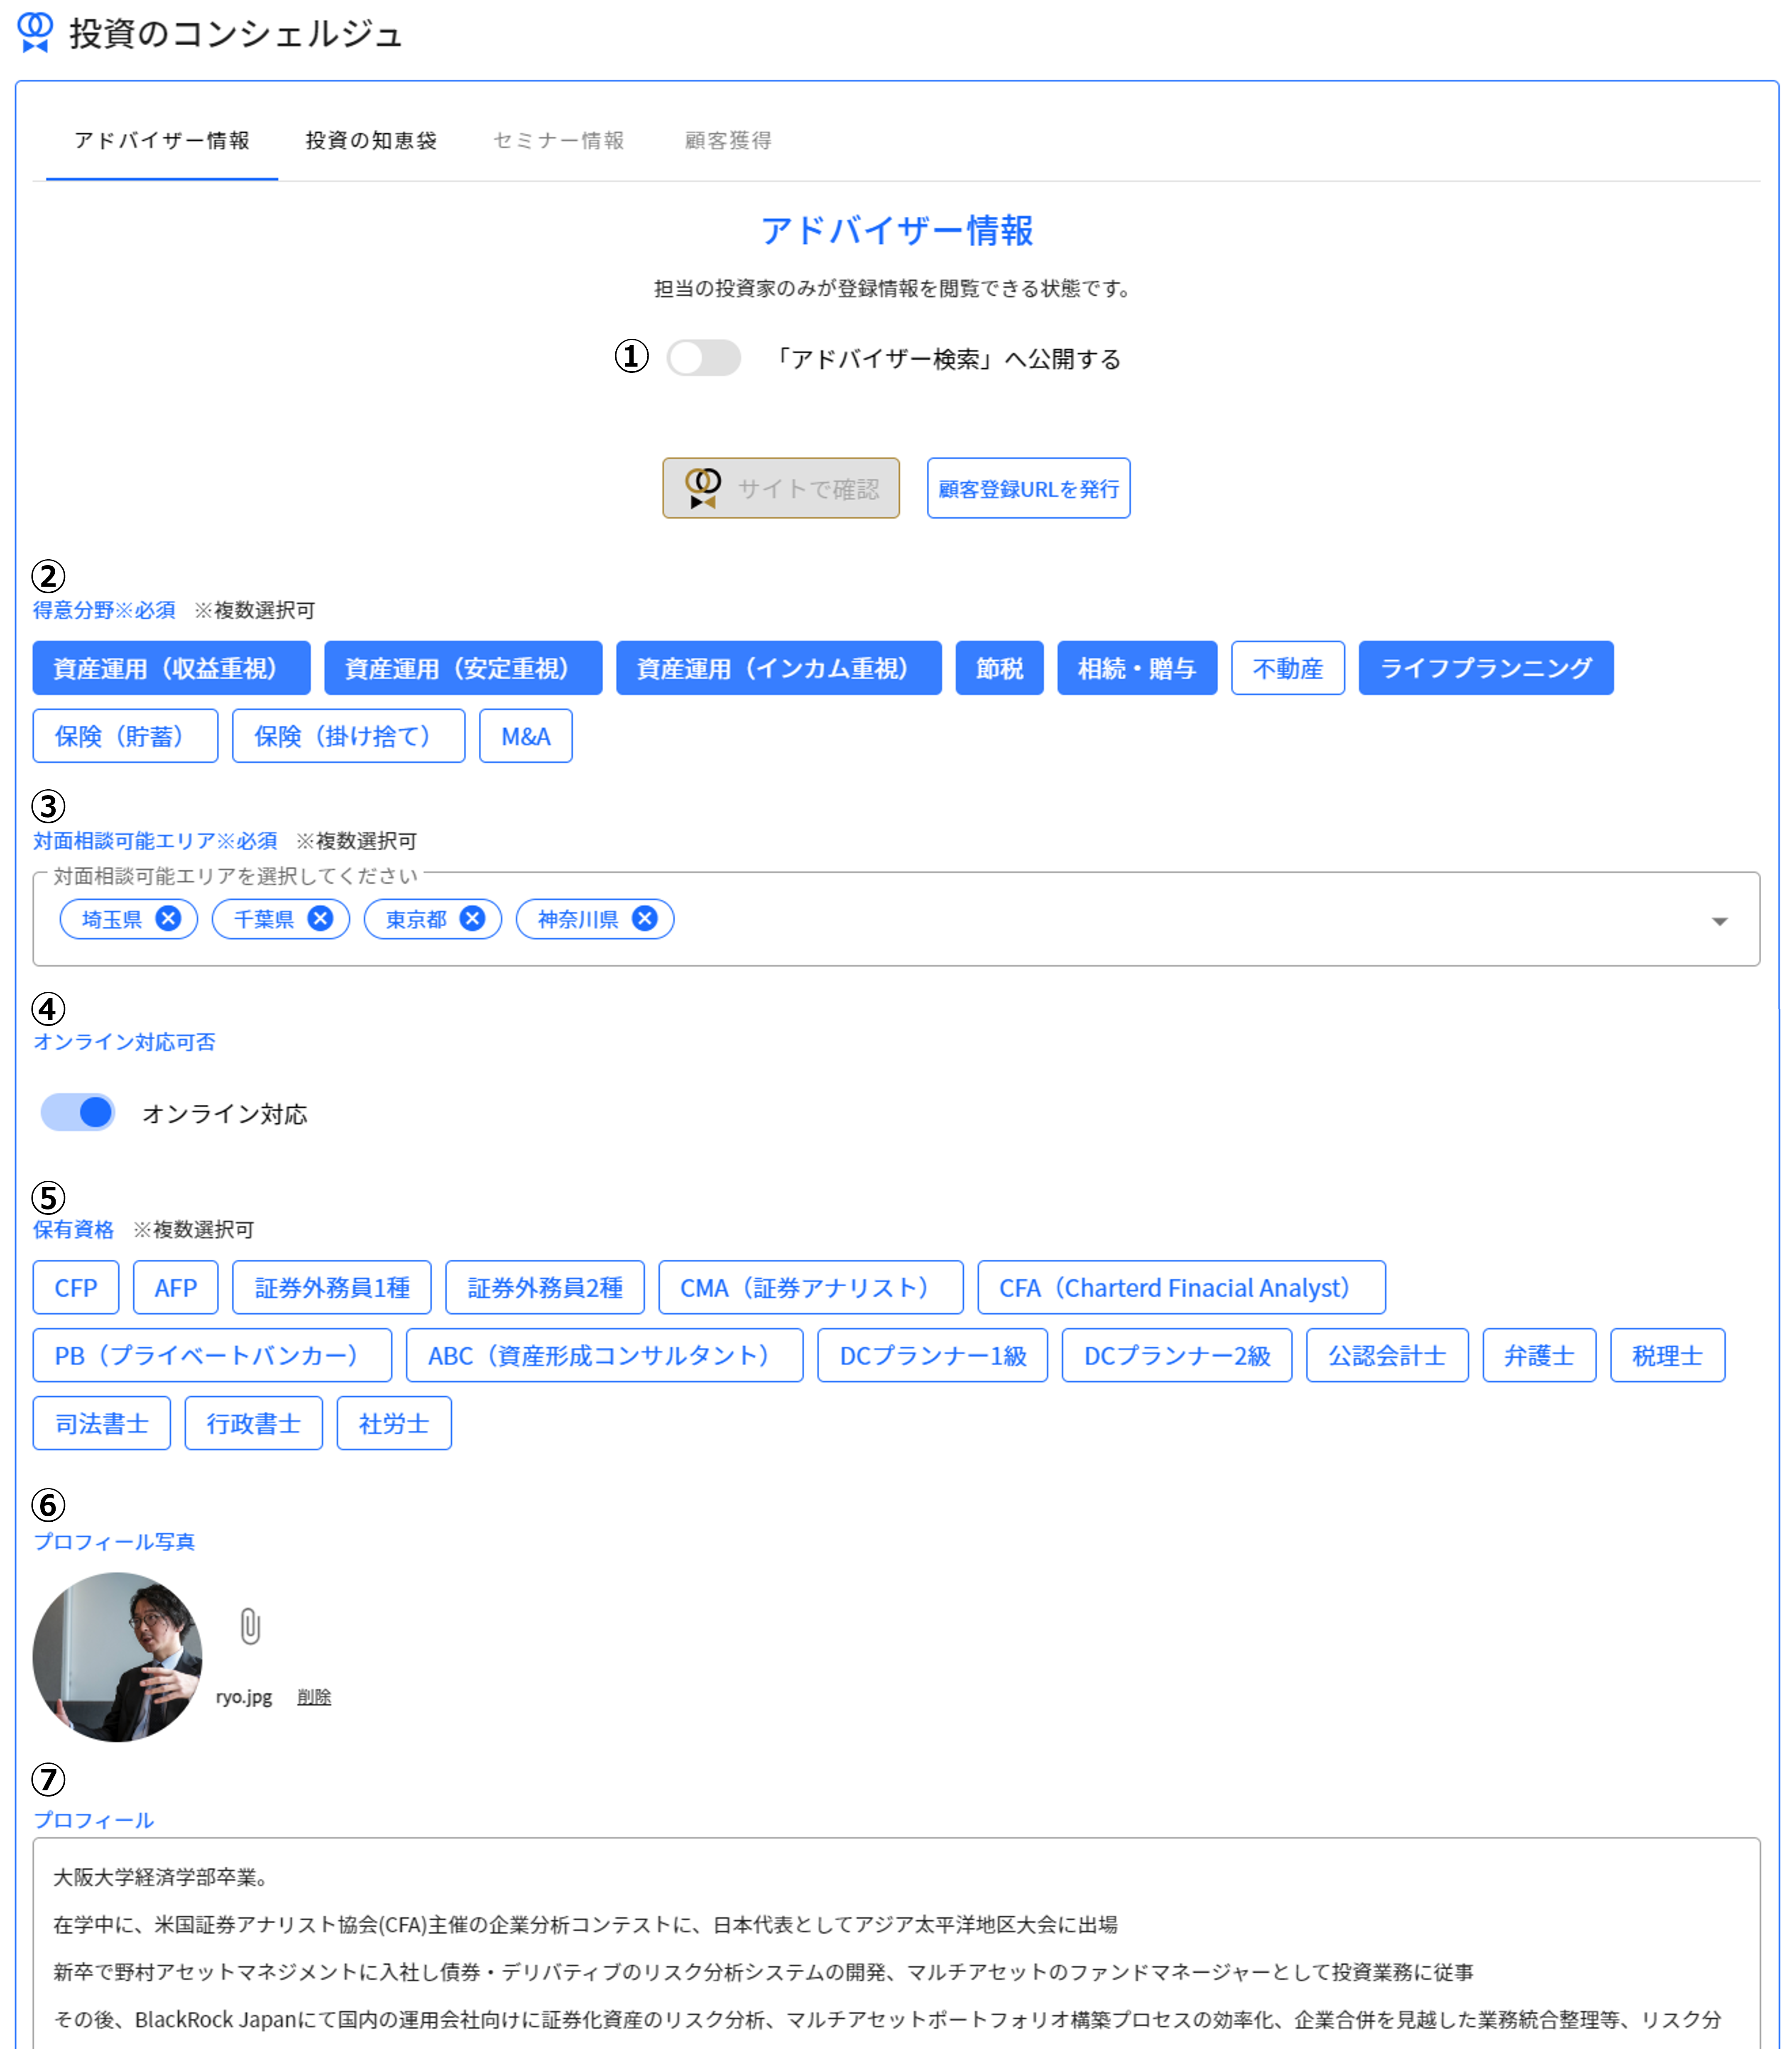Screen dimensions: 1792x2049
Task: Remove 千葉県 chip via its X icon
Action: 320,918
